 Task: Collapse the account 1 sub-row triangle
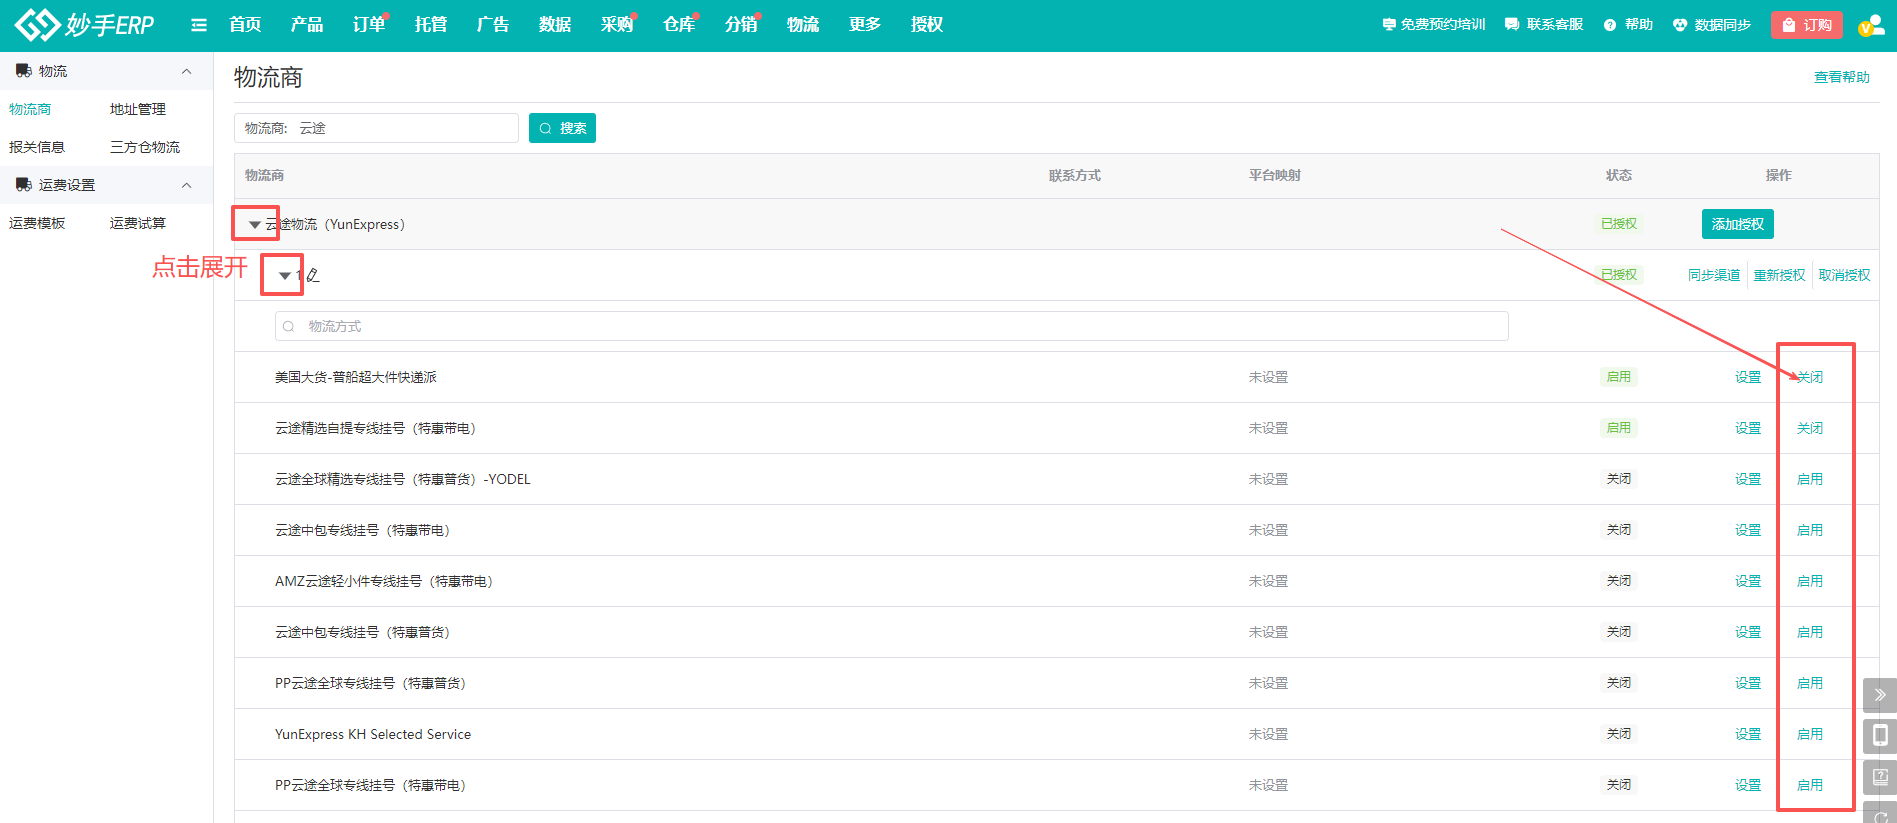tap(285, 276)
